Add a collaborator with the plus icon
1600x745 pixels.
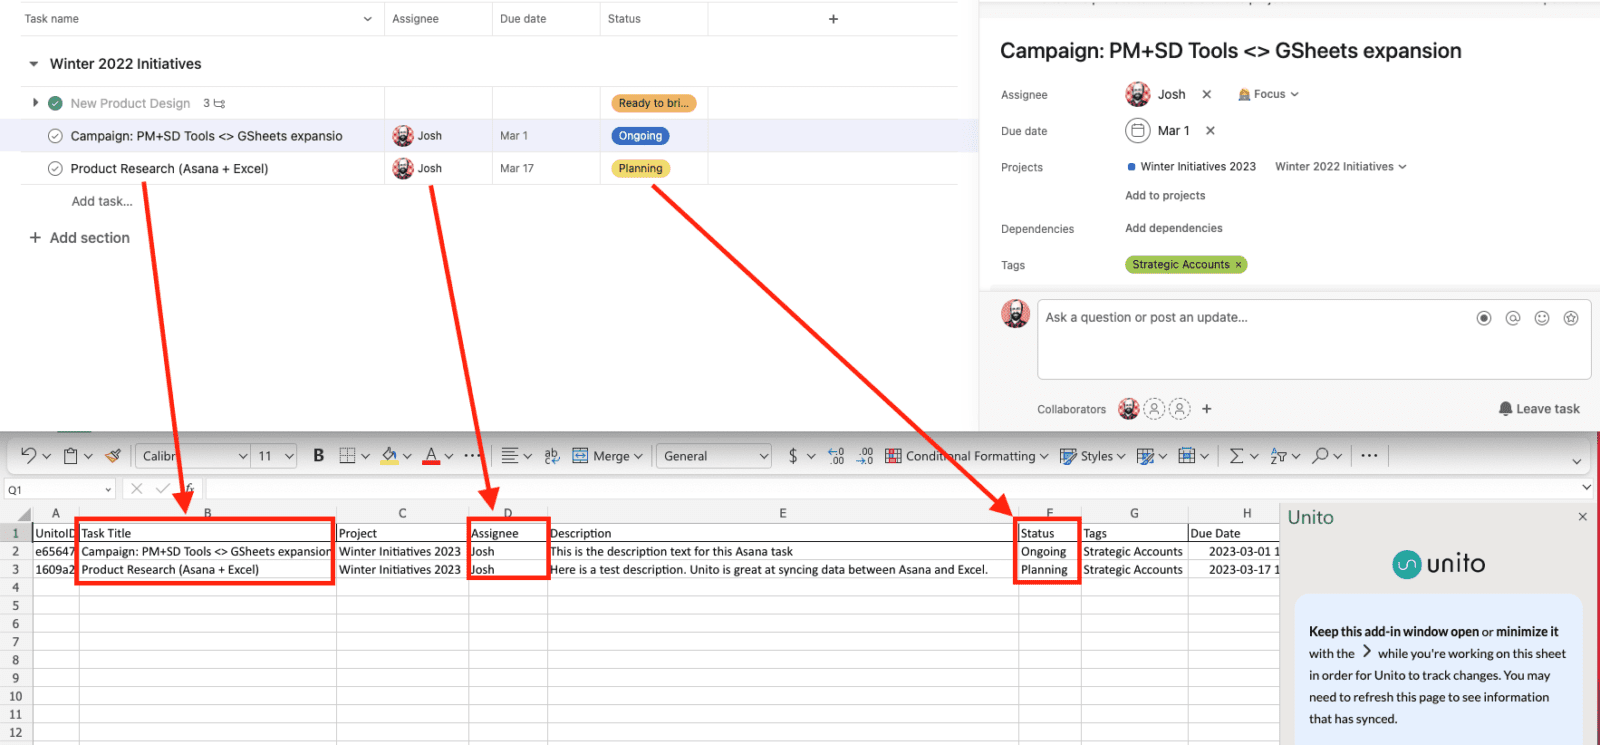(1207, 409)
